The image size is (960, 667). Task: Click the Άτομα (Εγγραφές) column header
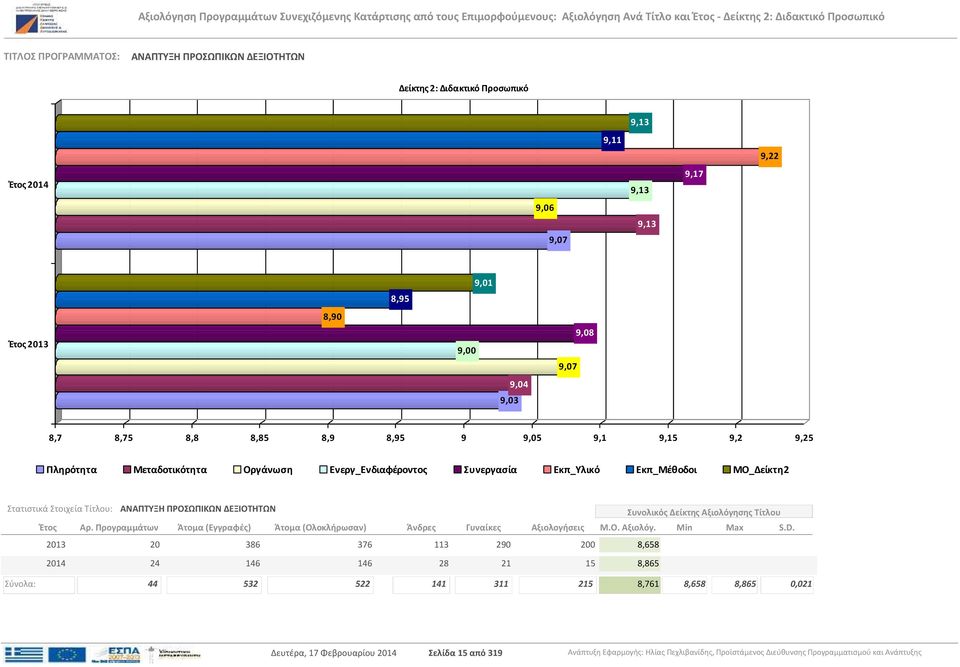[214, 527]
